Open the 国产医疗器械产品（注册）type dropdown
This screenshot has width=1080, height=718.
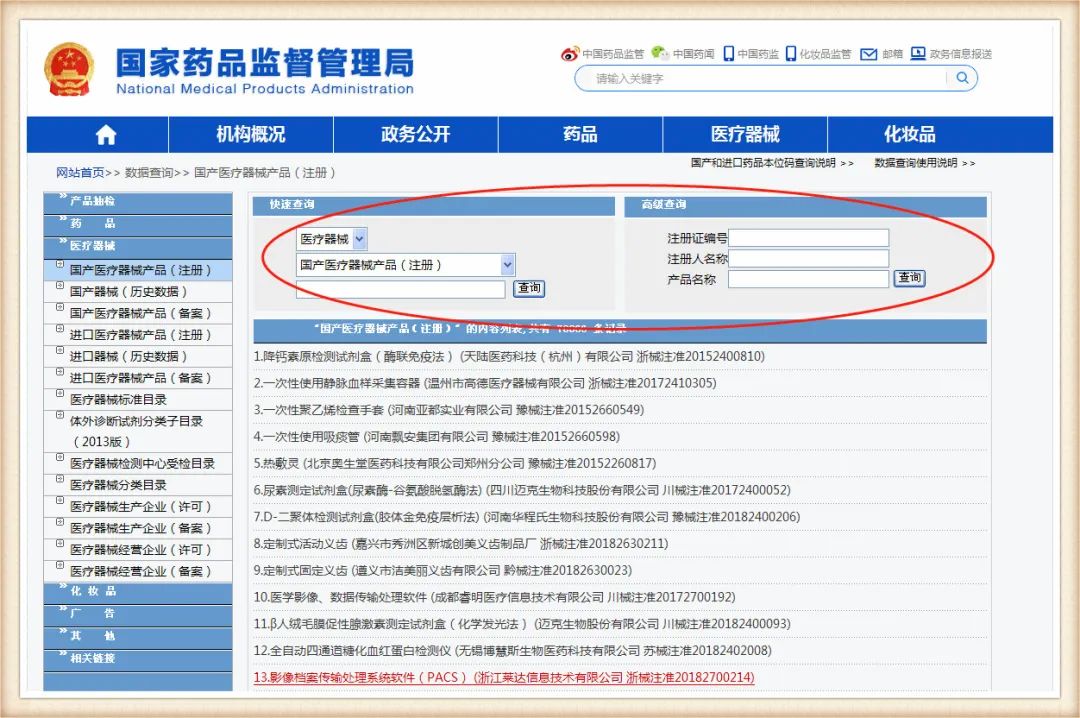403,264
